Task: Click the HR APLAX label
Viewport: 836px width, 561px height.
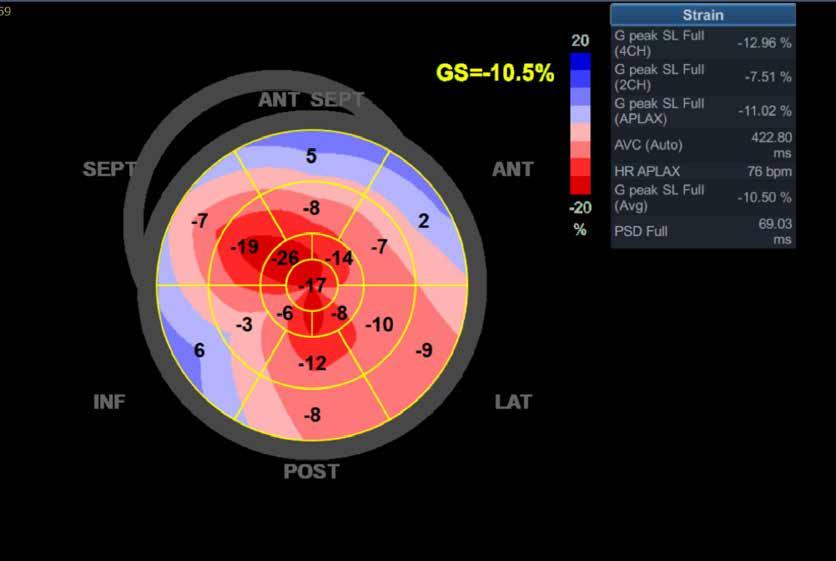Action: pos(647,171)
